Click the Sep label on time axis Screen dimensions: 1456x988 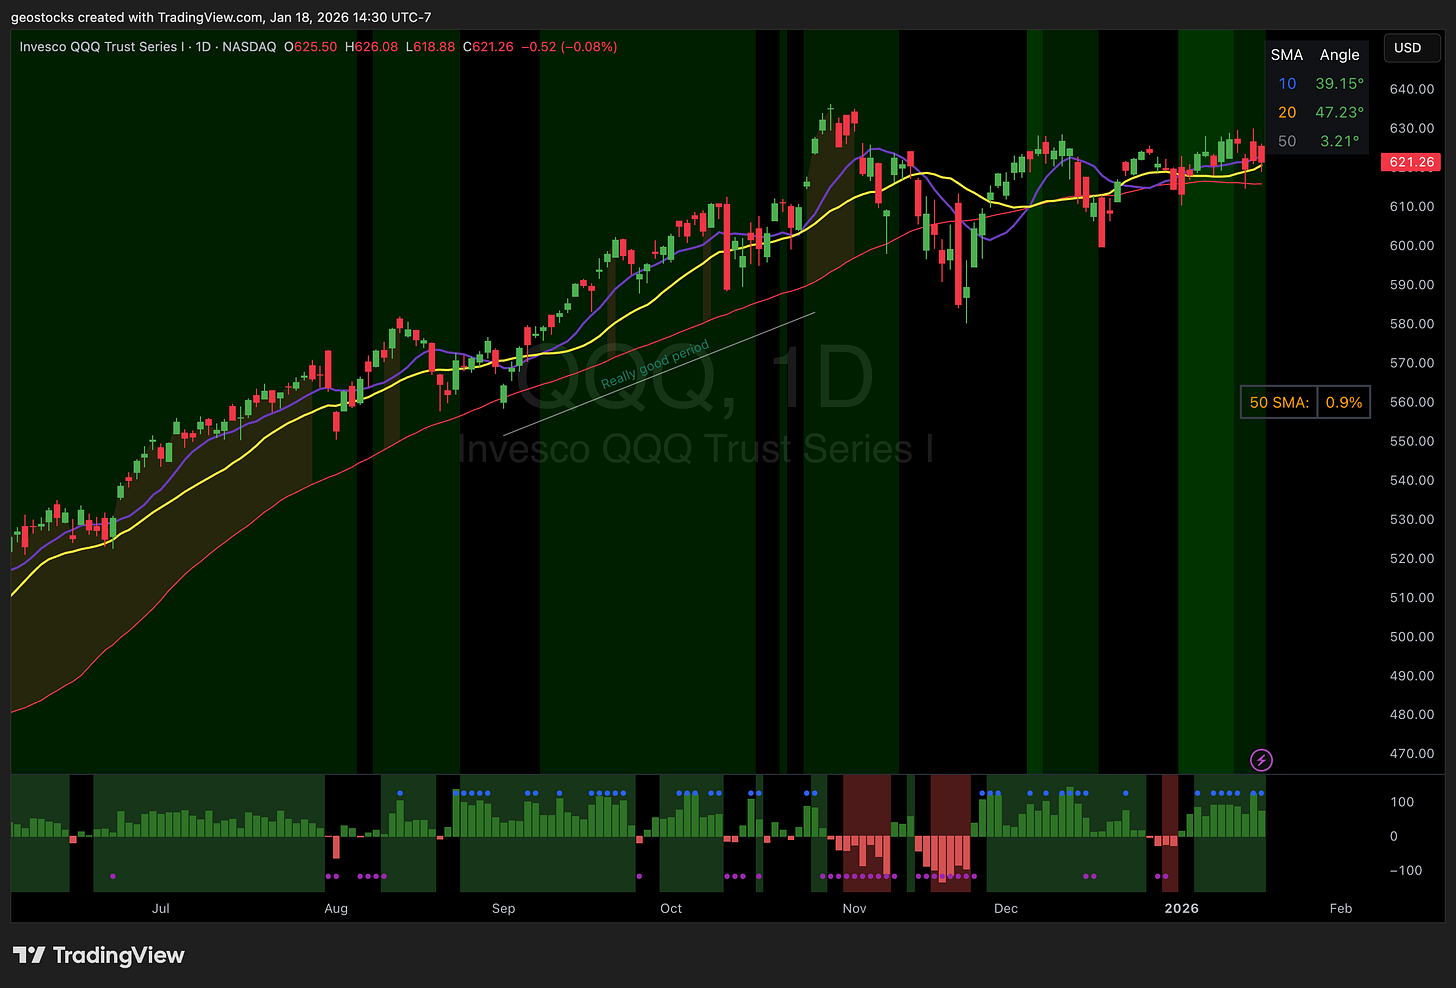504,908
